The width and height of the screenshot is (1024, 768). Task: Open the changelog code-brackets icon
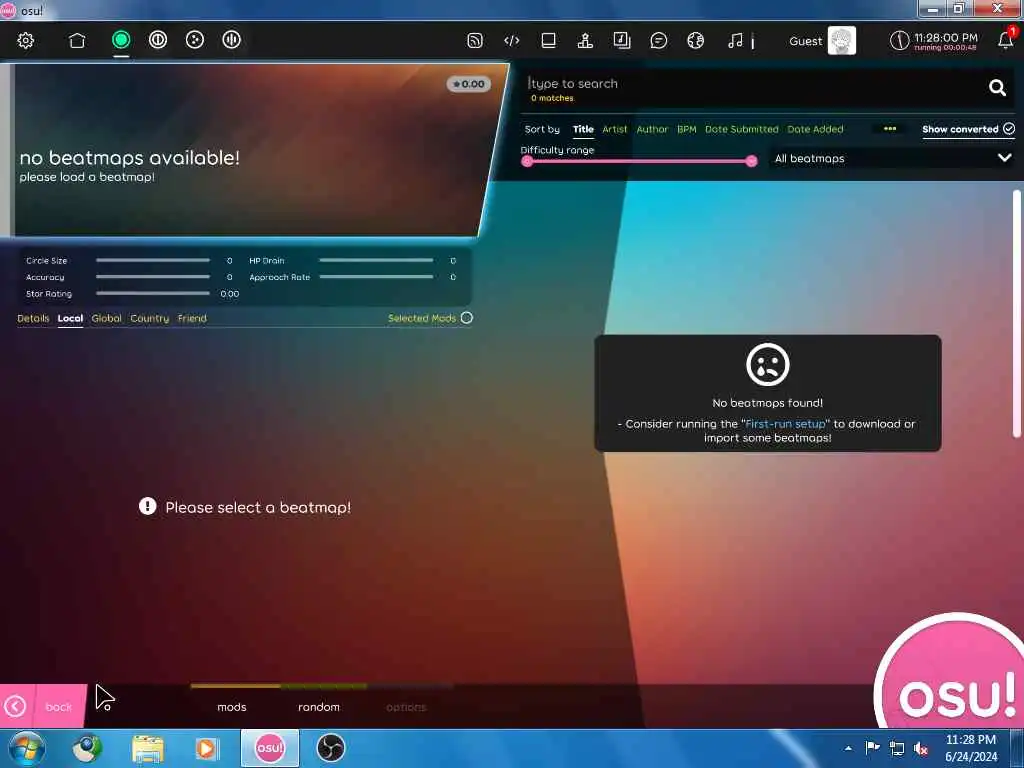coord(511,40)
